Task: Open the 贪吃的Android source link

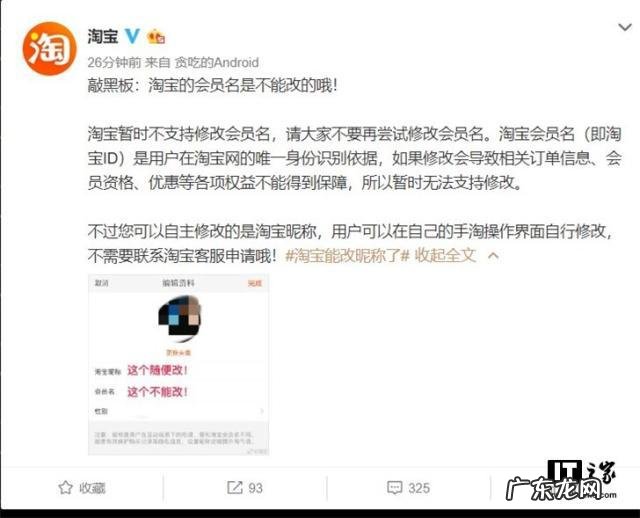Action: (216, 62)
